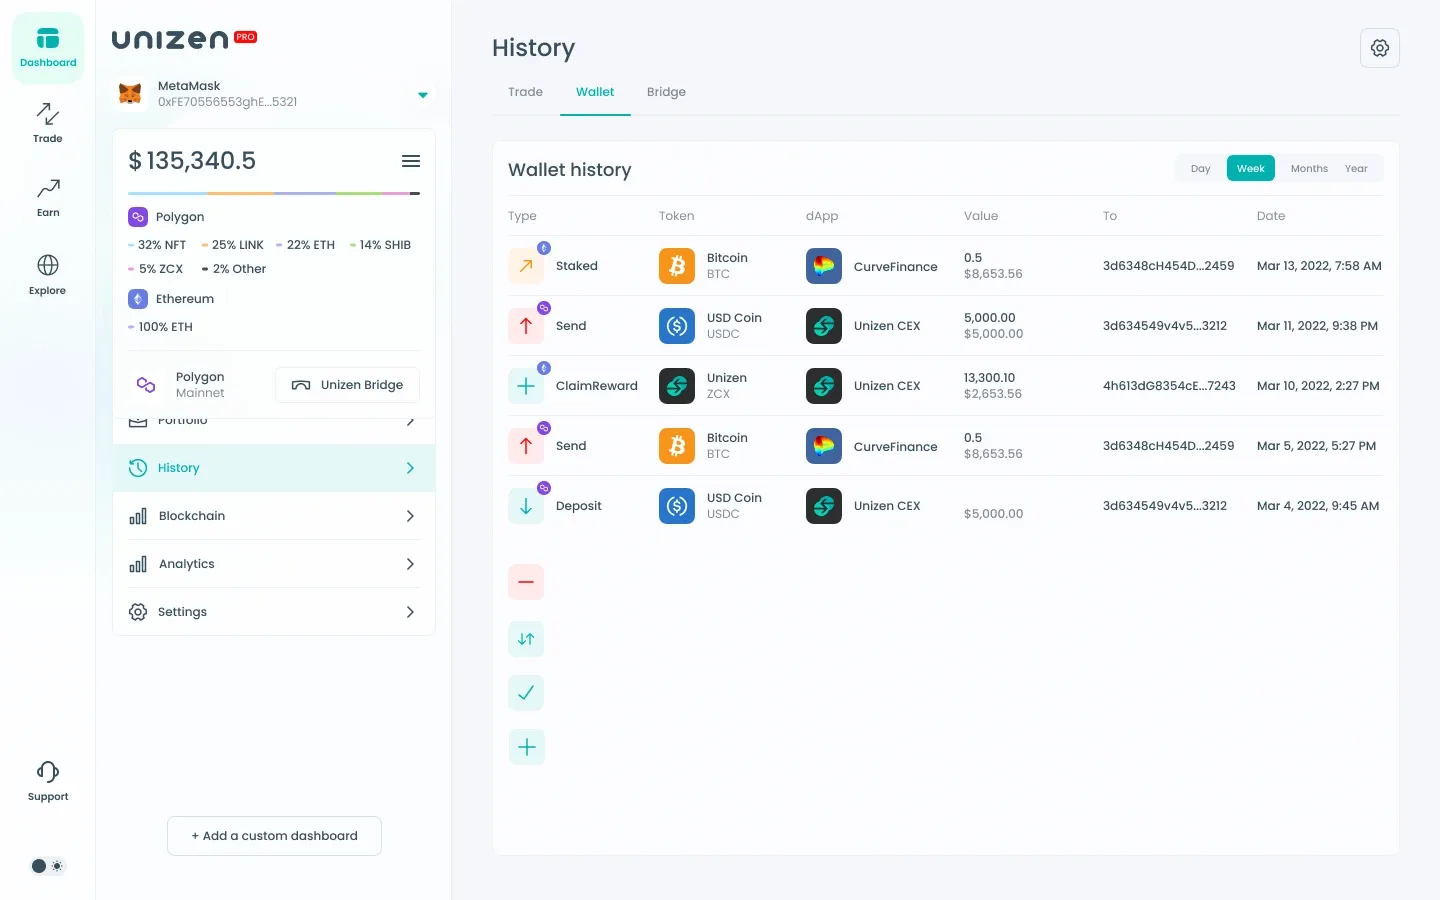Image resolution: width=1440 pixels, height=900 pixels.
Task: Click the USD Coin icon in the Mar 11 row
Action: tap(677, 326)
